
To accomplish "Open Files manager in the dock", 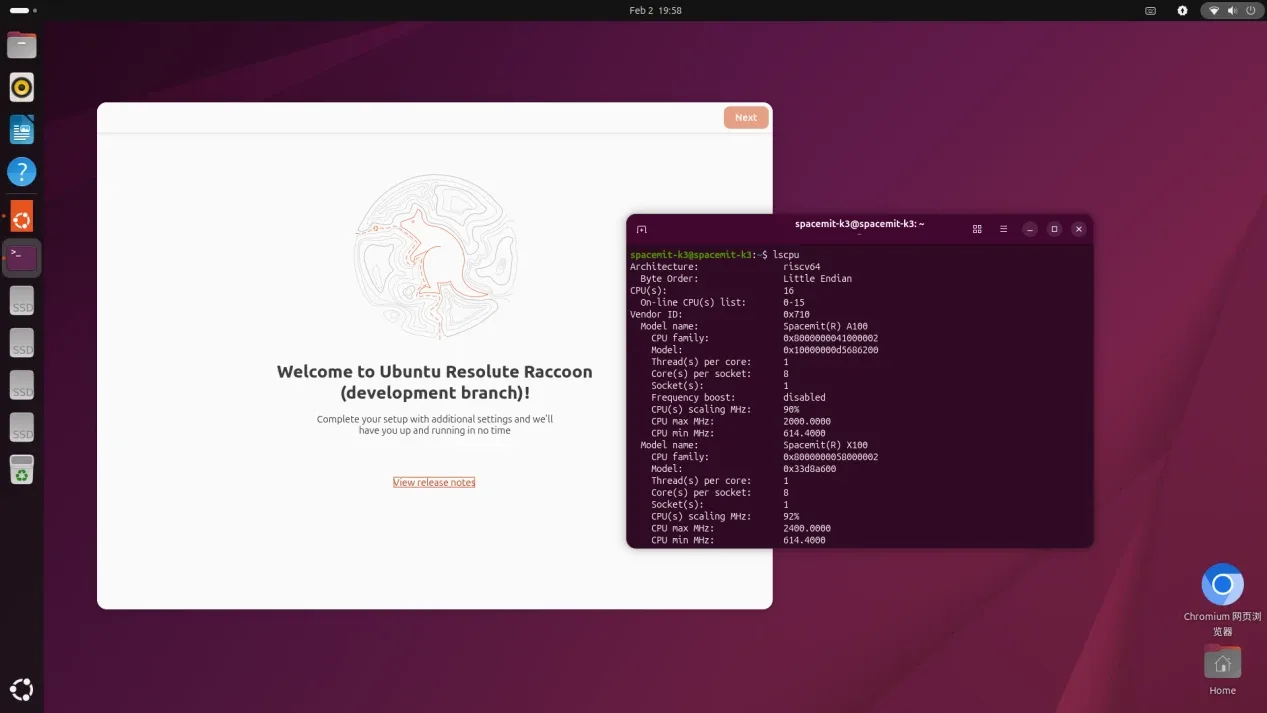I will click(21, 45).
